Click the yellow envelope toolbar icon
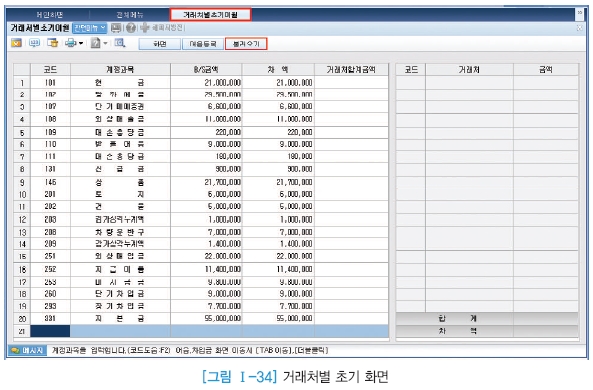This screenshot has height=390, width=593. 16,44
